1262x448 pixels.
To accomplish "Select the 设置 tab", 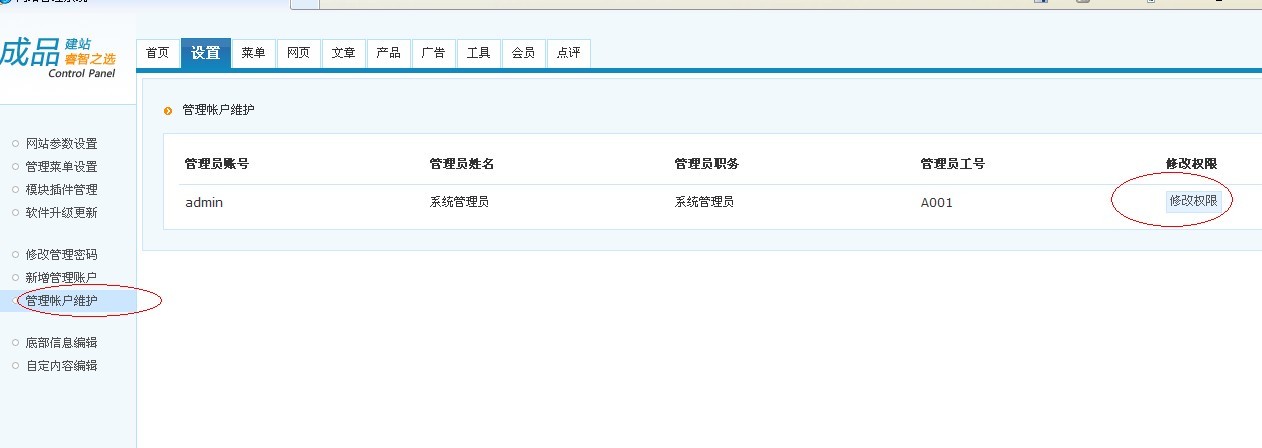I will 205,53.
